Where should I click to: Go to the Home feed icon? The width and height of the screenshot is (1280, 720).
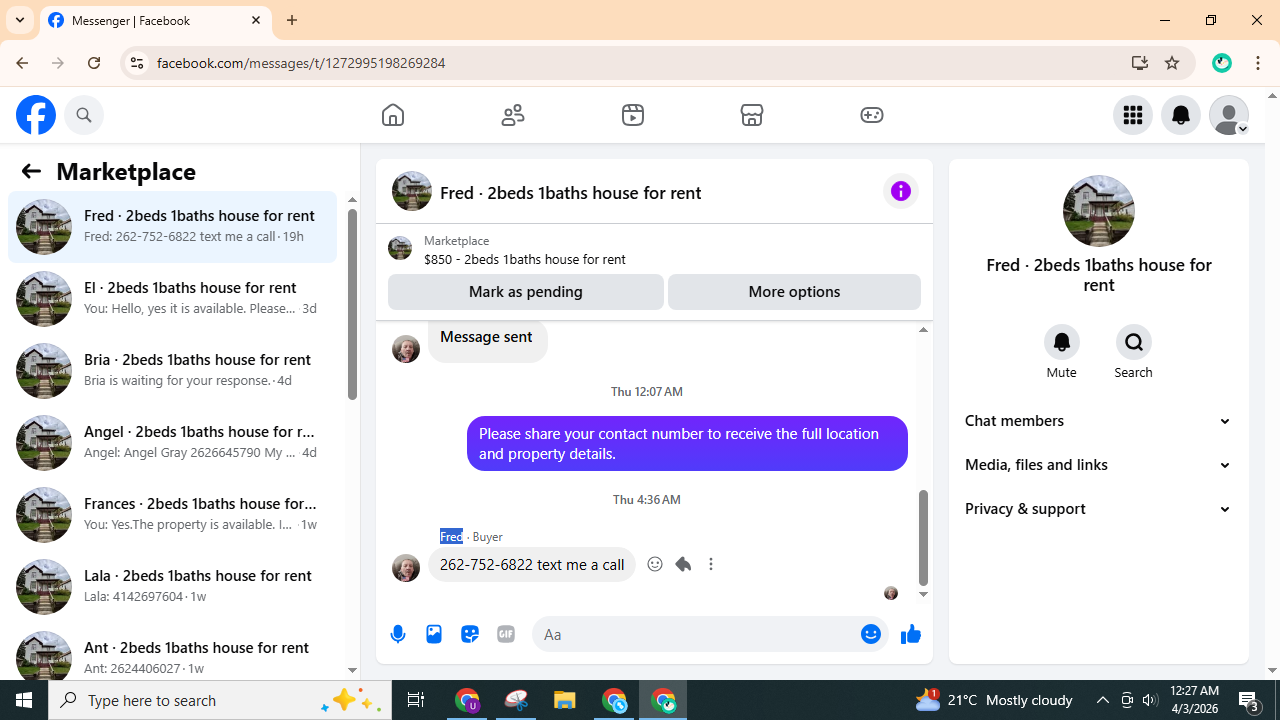tap(393, 115)
